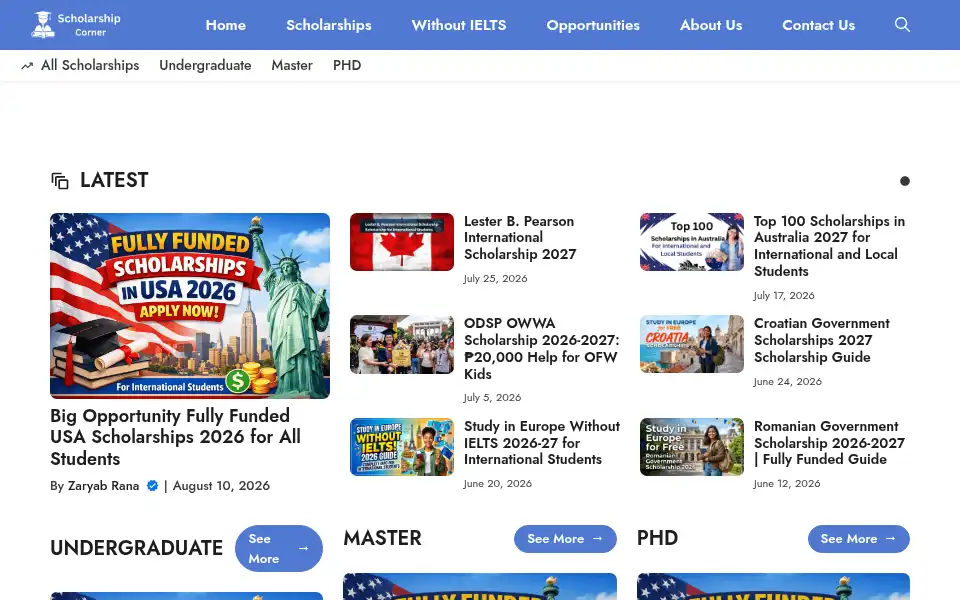
Task: Click the July 17, 2026 date text
Action: (x=784, y=296)
